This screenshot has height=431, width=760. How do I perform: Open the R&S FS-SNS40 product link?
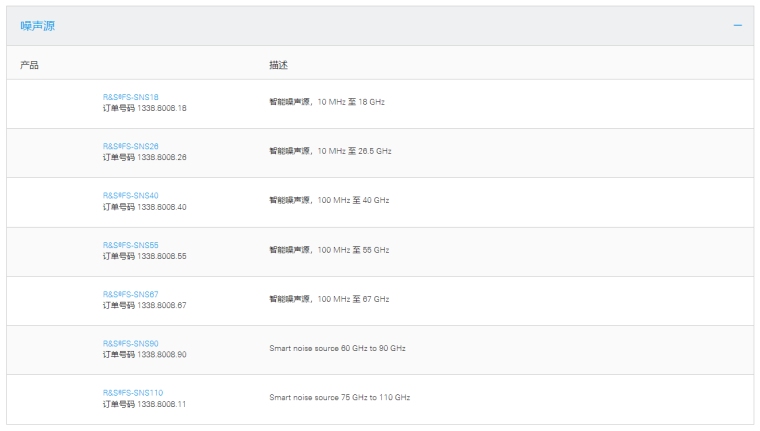point(130,195)
